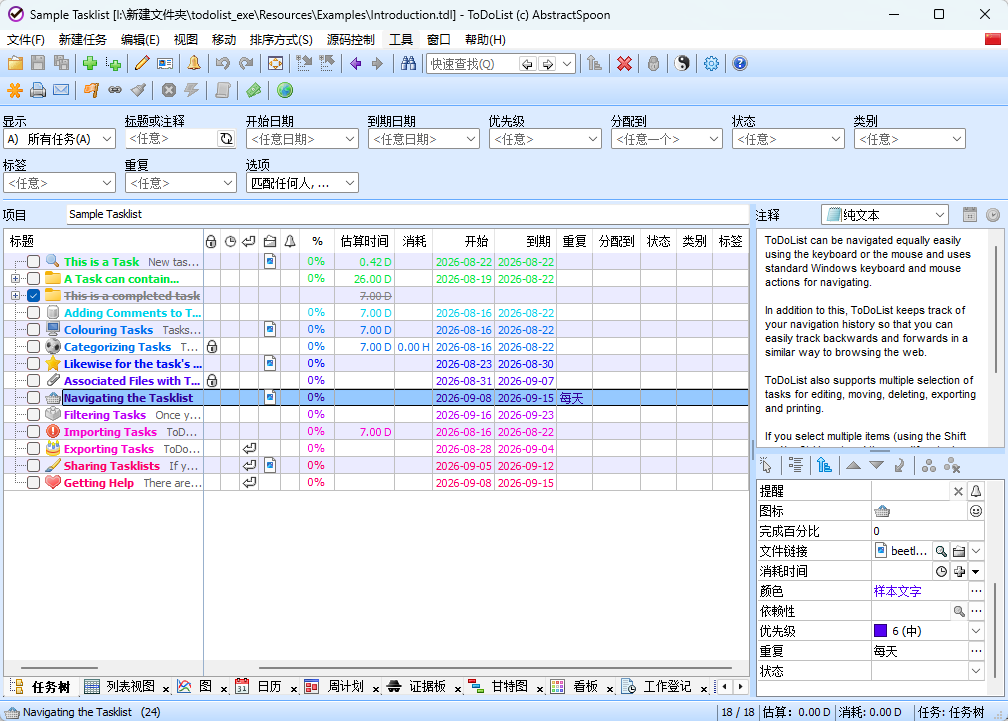Open the 纯文本 comment format dropdown
Image resolution: width=1008 pixels, height=721 pixels.
(x=885, y=215)
